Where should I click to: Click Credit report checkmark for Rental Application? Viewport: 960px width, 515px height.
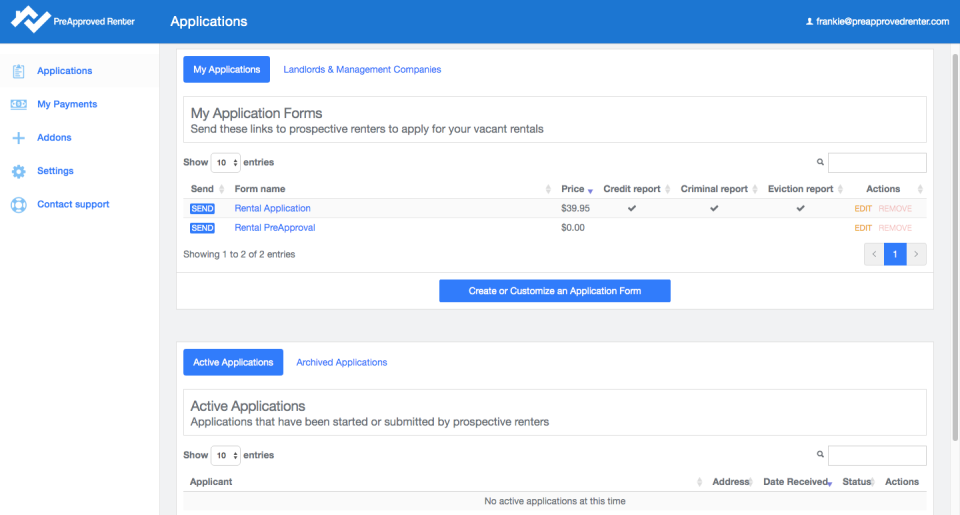click(x=632, y=208)
